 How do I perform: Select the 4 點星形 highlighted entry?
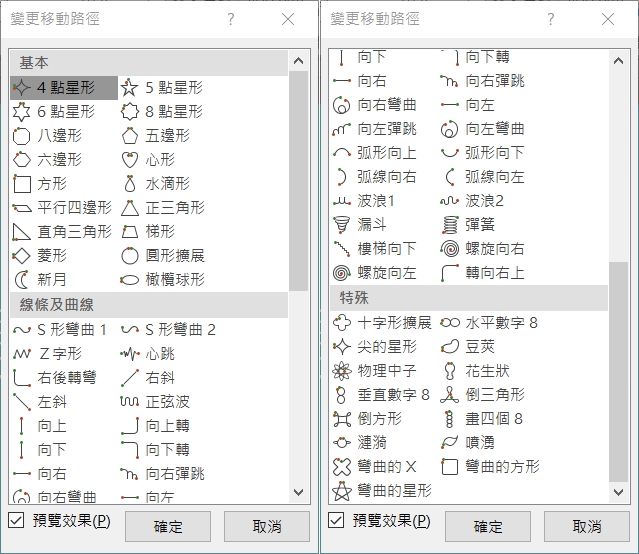pyautogui.click(x=64, y=88)
